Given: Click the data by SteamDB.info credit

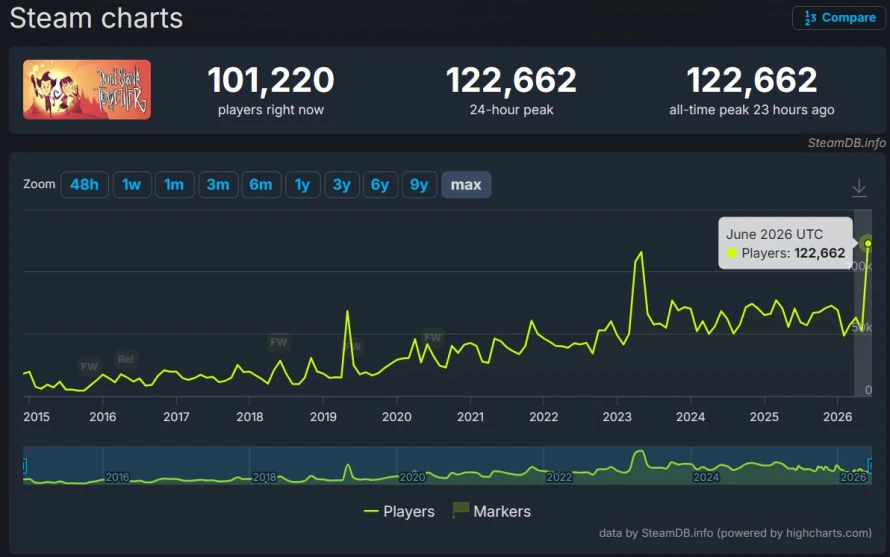Looking at the screenshot, I should pos(735,533).
